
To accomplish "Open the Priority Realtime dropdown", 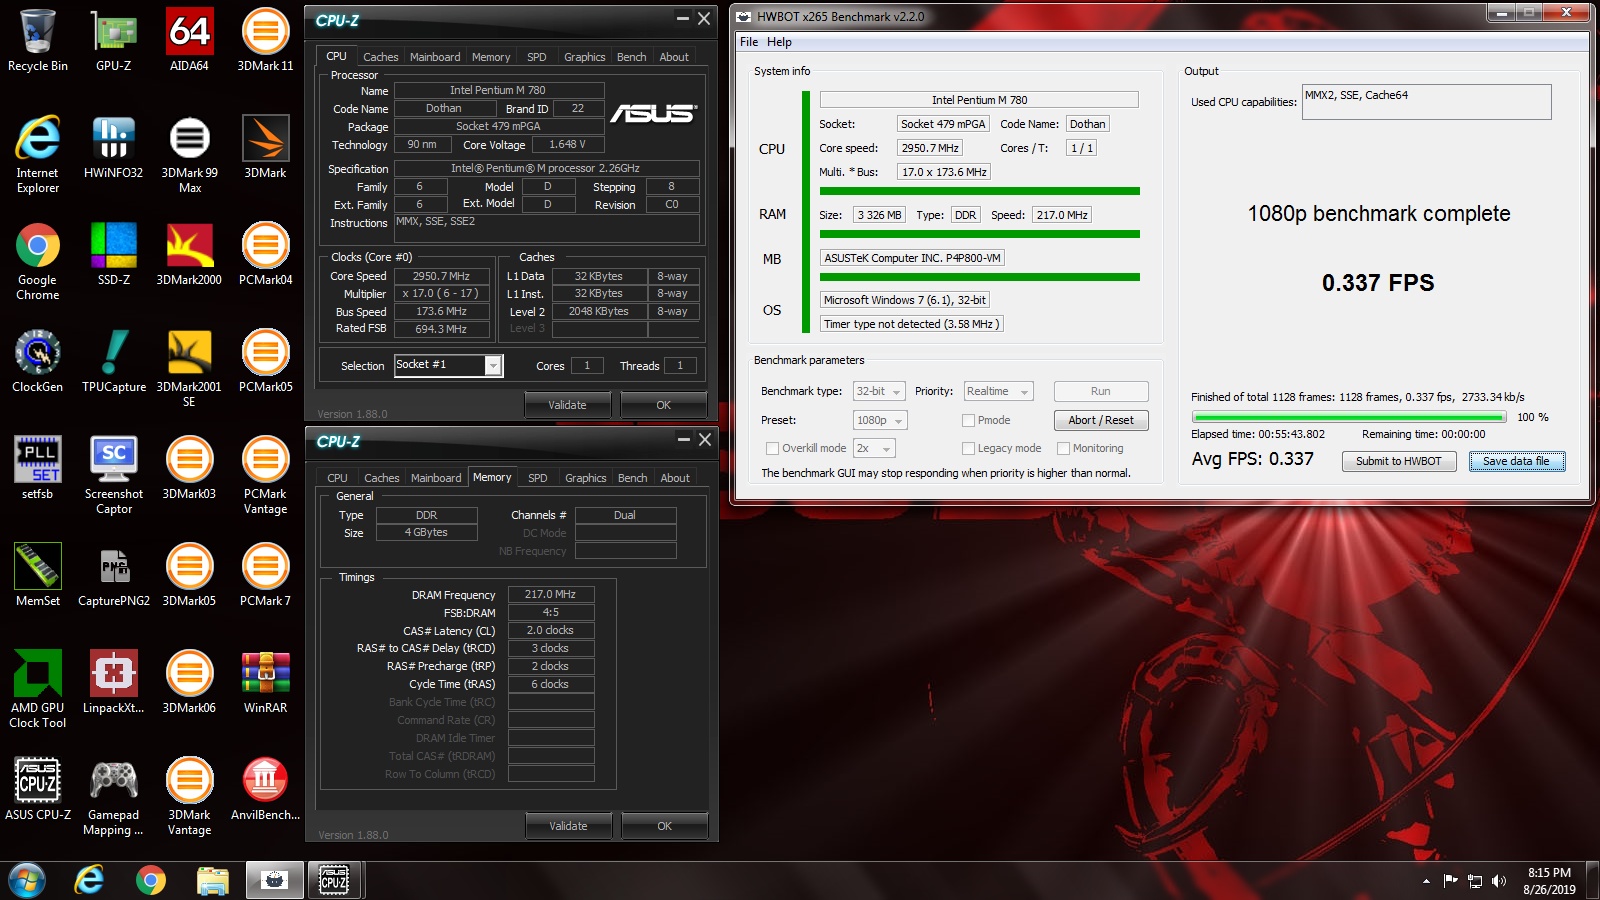I will (x=998, y=391).
